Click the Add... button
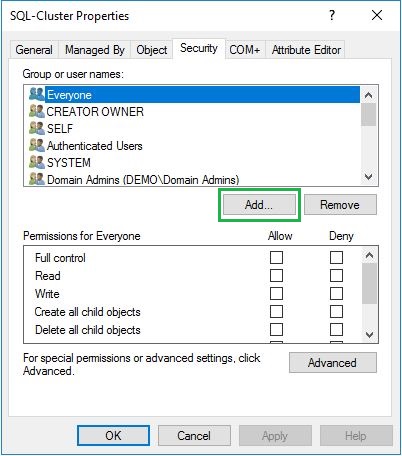The width and height of the screenshot is (402, 456). click(x=259, y=205)
